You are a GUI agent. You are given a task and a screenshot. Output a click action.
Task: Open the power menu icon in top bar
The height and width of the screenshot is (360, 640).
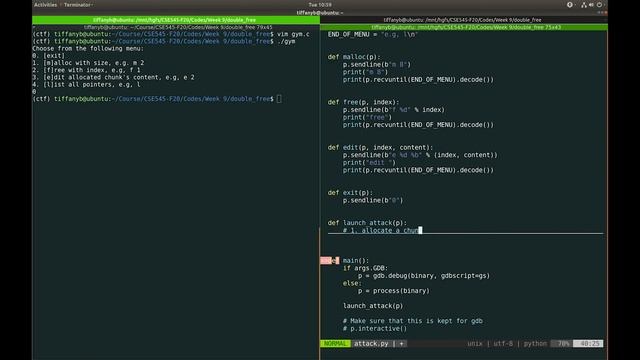pos(599,4)
